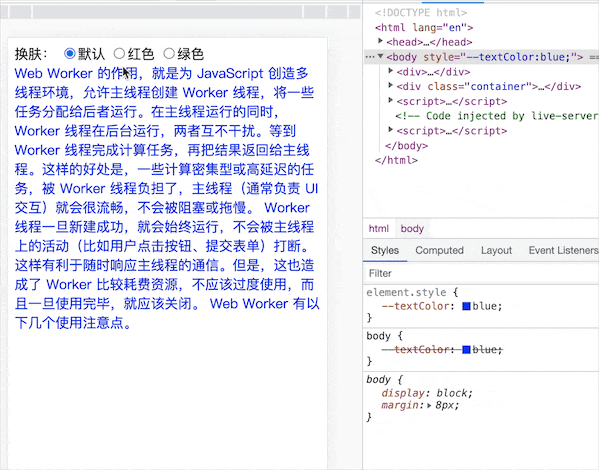
Task: Click the --textColor property name in element.style
Action: point(415,306)
